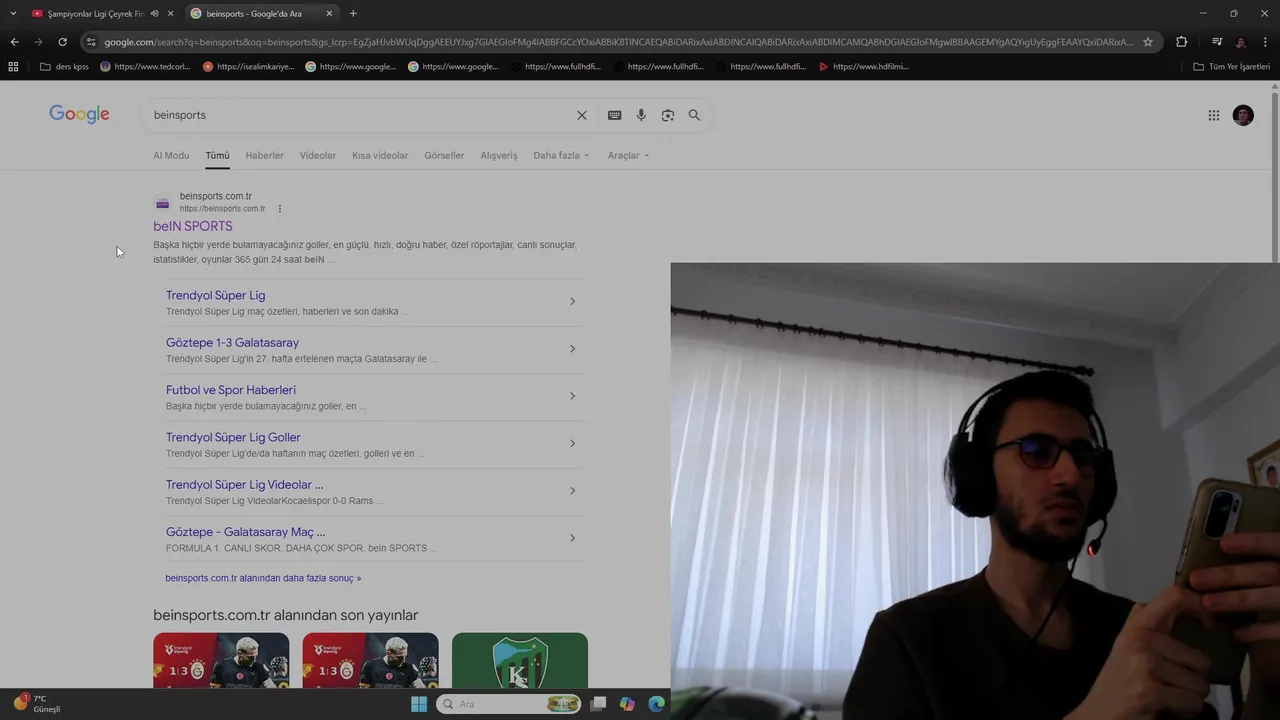The width and height of the screenshot is (1280, 720).
Task: Switch to the Haberler tab
Action: pyautogui.click(x=264, y=156)
